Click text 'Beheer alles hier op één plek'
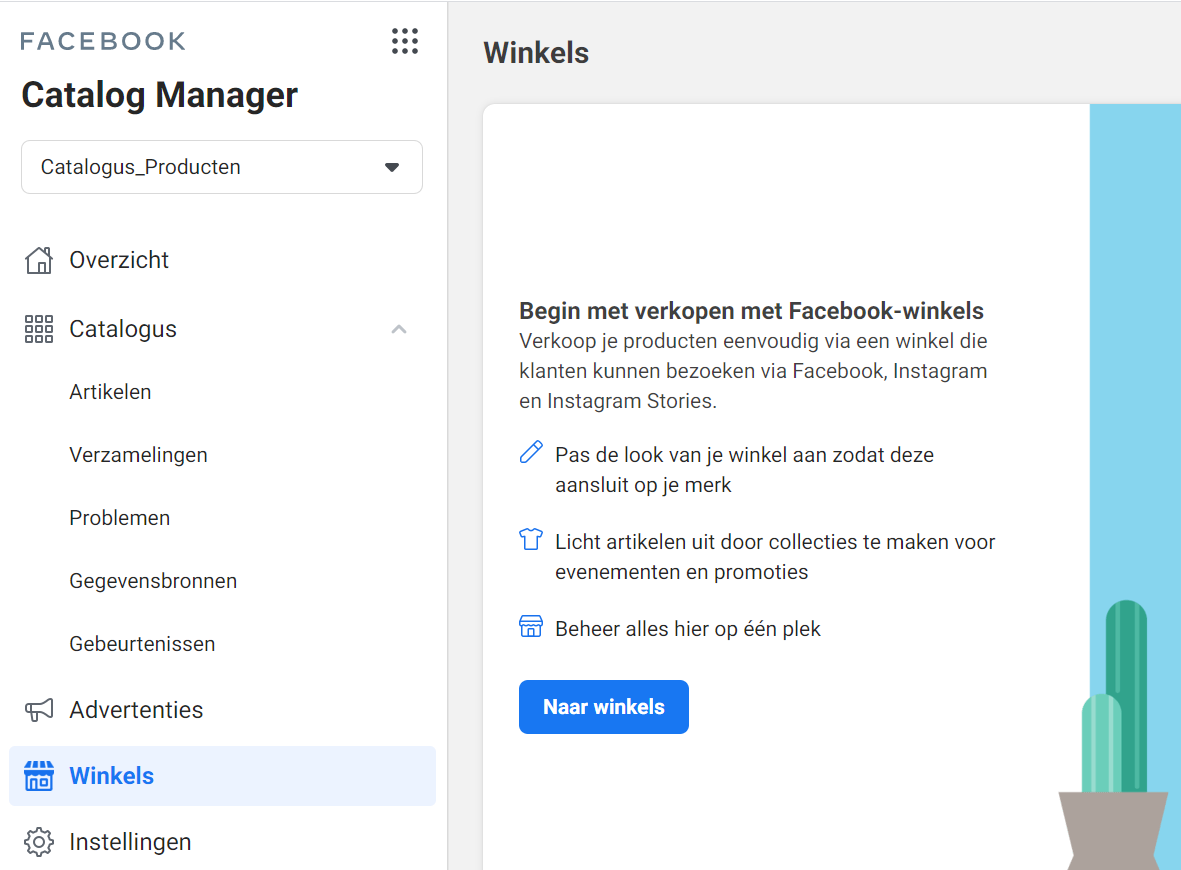This screenshot has width=1181, height=870. coord(688,629)
